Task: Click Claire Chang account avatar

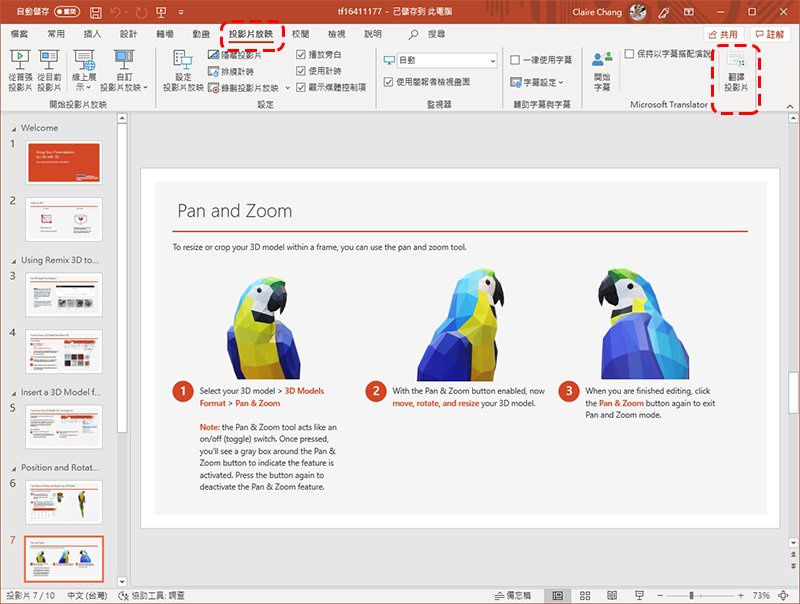Action: [x=638, y=12]
